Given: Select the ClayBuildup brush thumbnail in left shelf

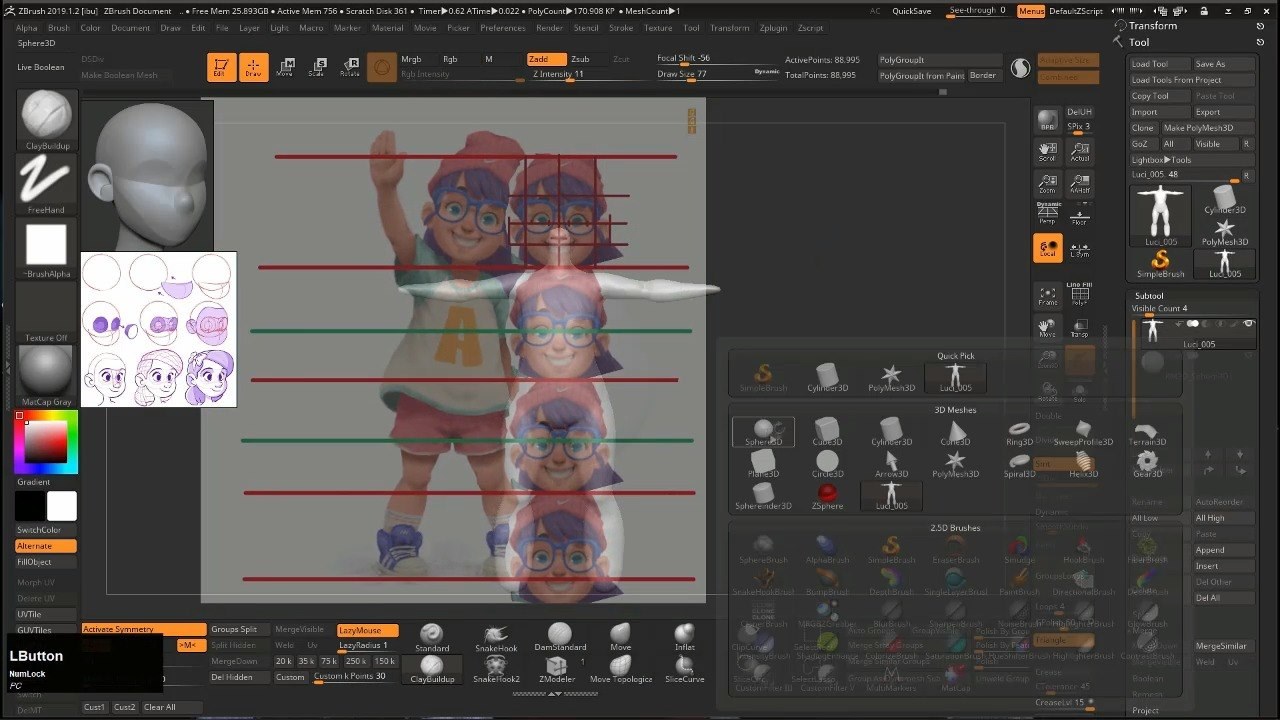Looking at the screenshot, I should [x=46, y=120].
